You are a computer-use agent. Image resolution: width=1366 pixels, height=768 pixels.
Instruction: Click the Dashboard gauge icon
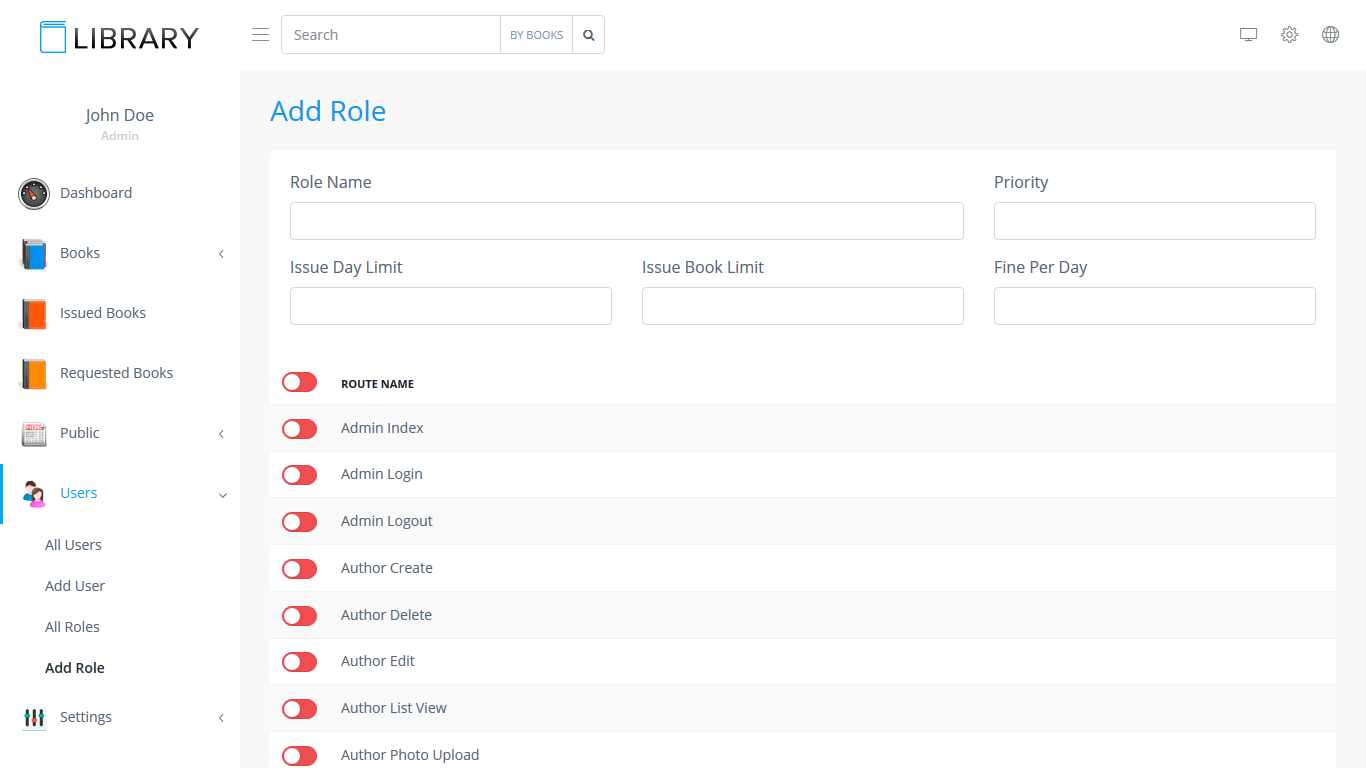34,194
